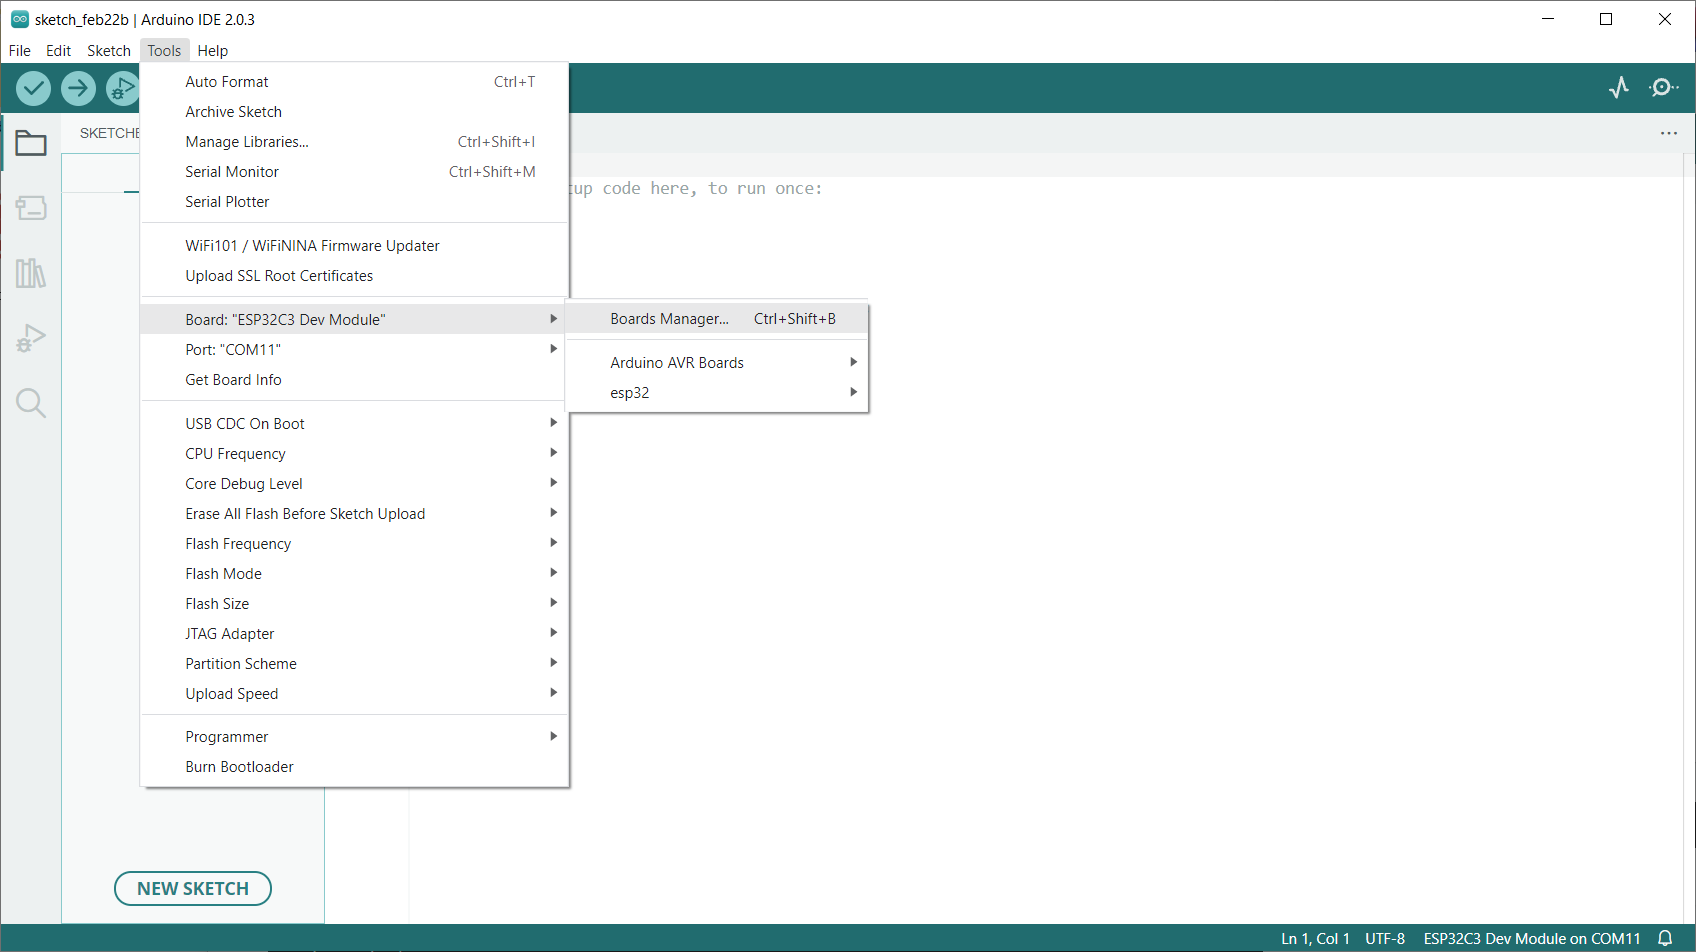Expand the Upload Speed submenu
This screenshot has width=1696, height=952.
coord(355,694)
